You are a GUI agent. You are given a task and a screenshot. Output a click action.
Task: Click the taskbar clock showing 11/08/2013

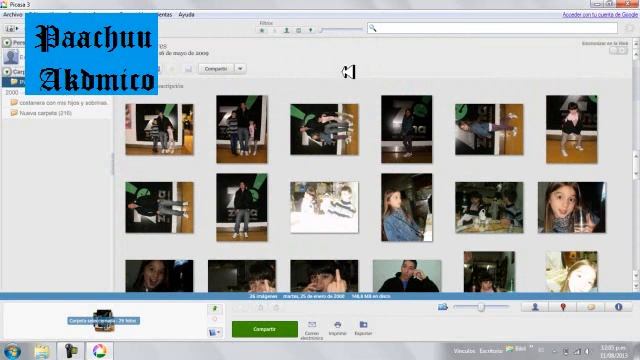click(613, 351)
